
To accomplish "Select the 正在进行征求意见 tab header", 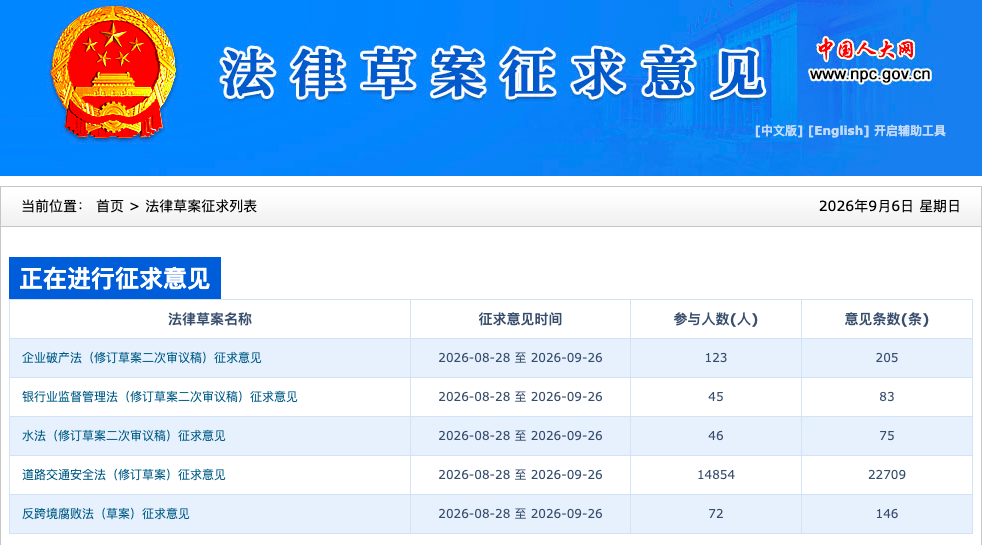I will point(115,278).
